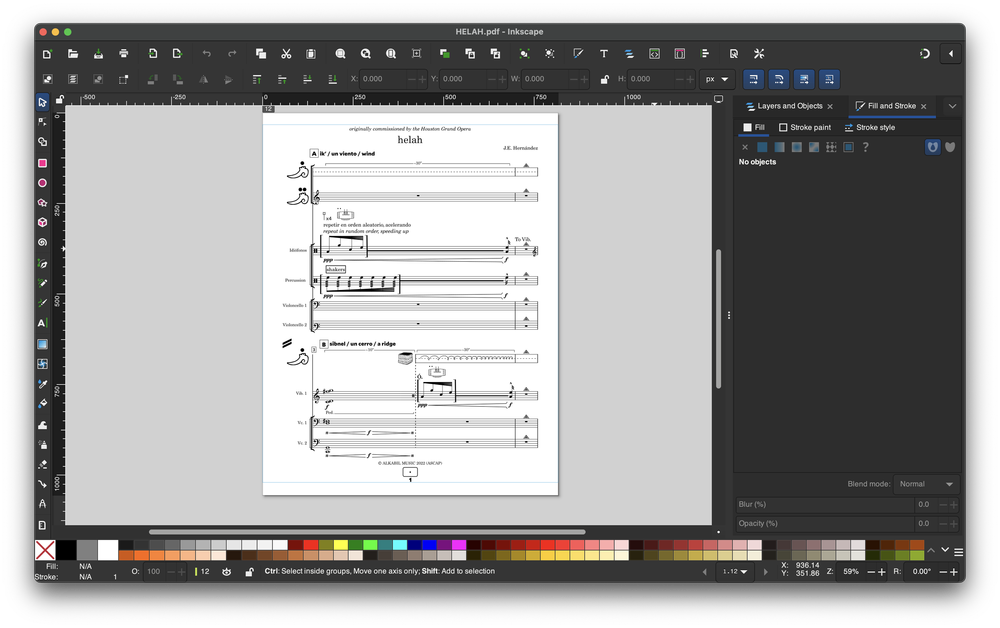Go to next page arrow
This screenshot has width=1000, height=628.
(x=766, y=572)
